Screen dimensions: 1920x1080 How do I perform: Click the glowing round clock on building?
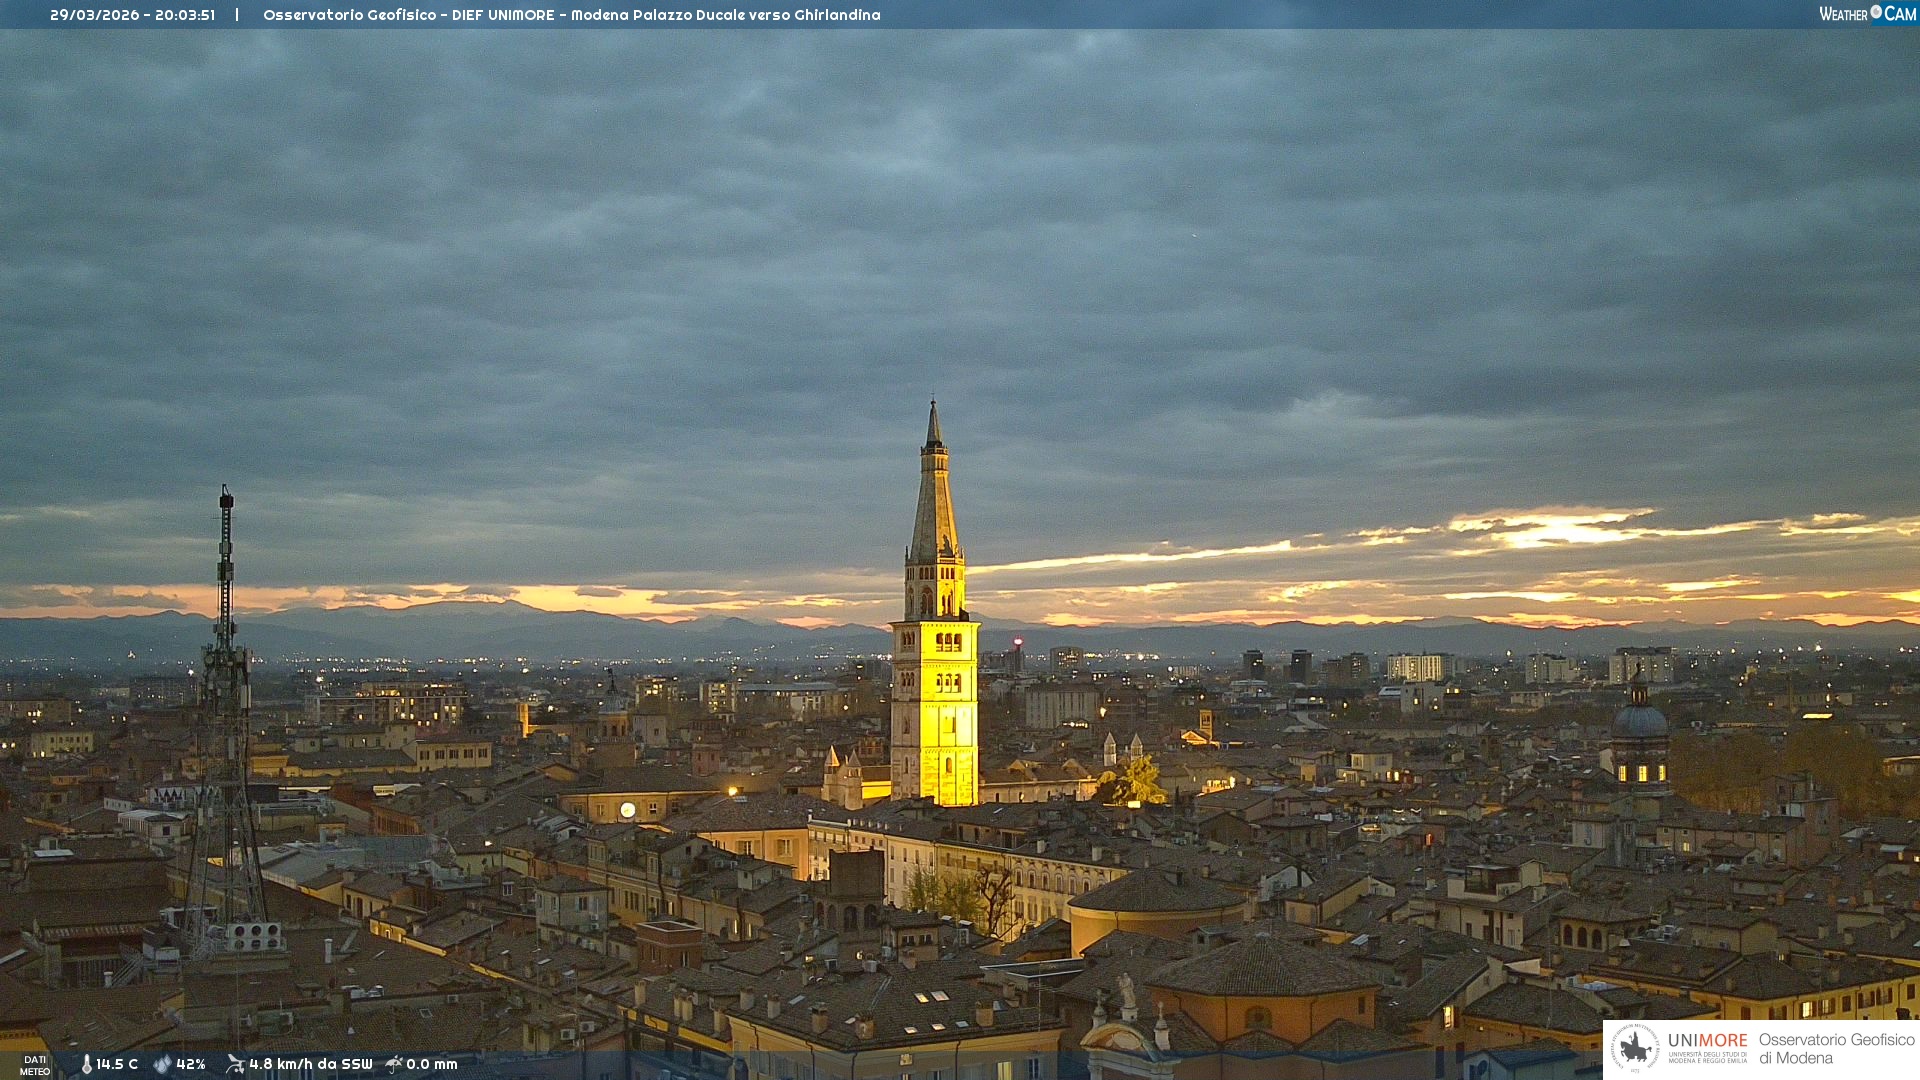click(627, 810)
